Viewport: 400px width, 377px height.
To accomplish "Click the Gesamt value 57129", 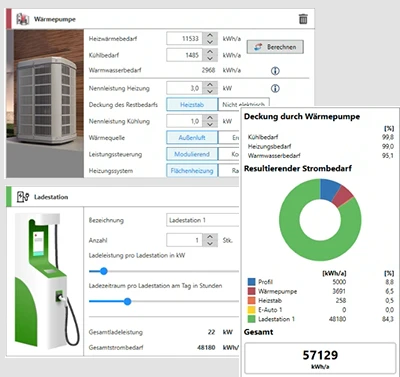I will 320,355.
